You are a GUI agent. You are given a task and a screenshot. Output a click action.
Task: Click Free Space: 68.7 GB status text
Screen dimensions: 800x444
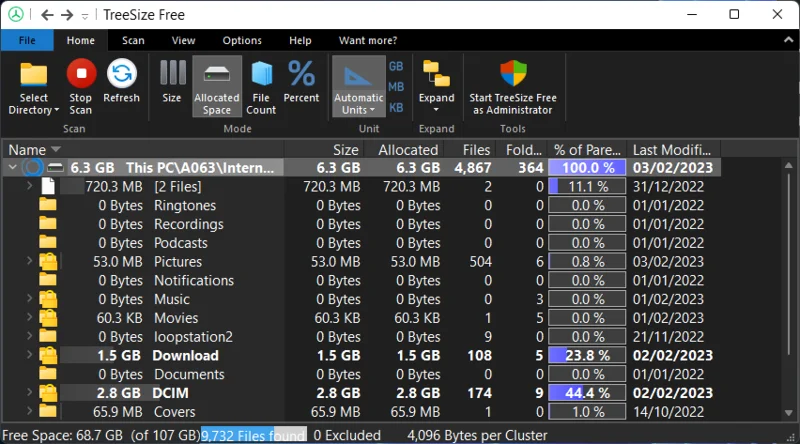click(x=62, y=435)
